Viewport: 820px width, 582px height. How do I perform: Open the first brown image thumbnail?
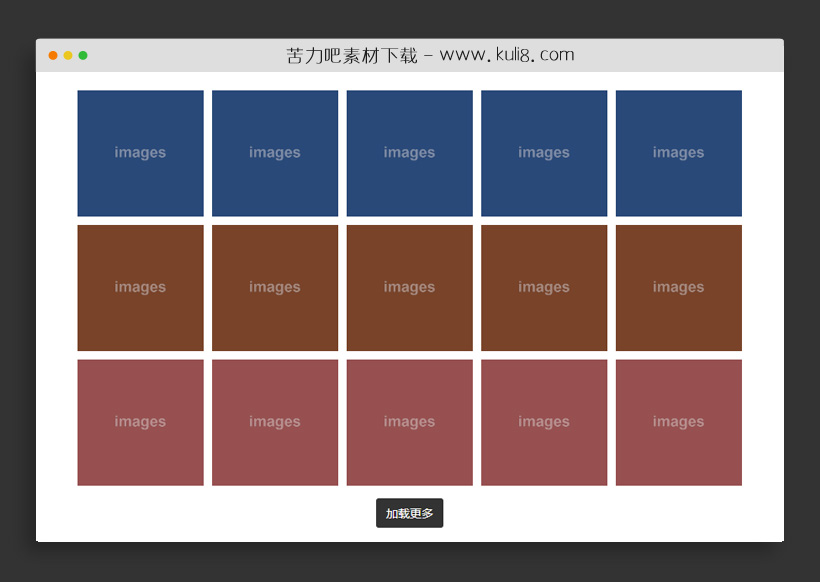140,288
